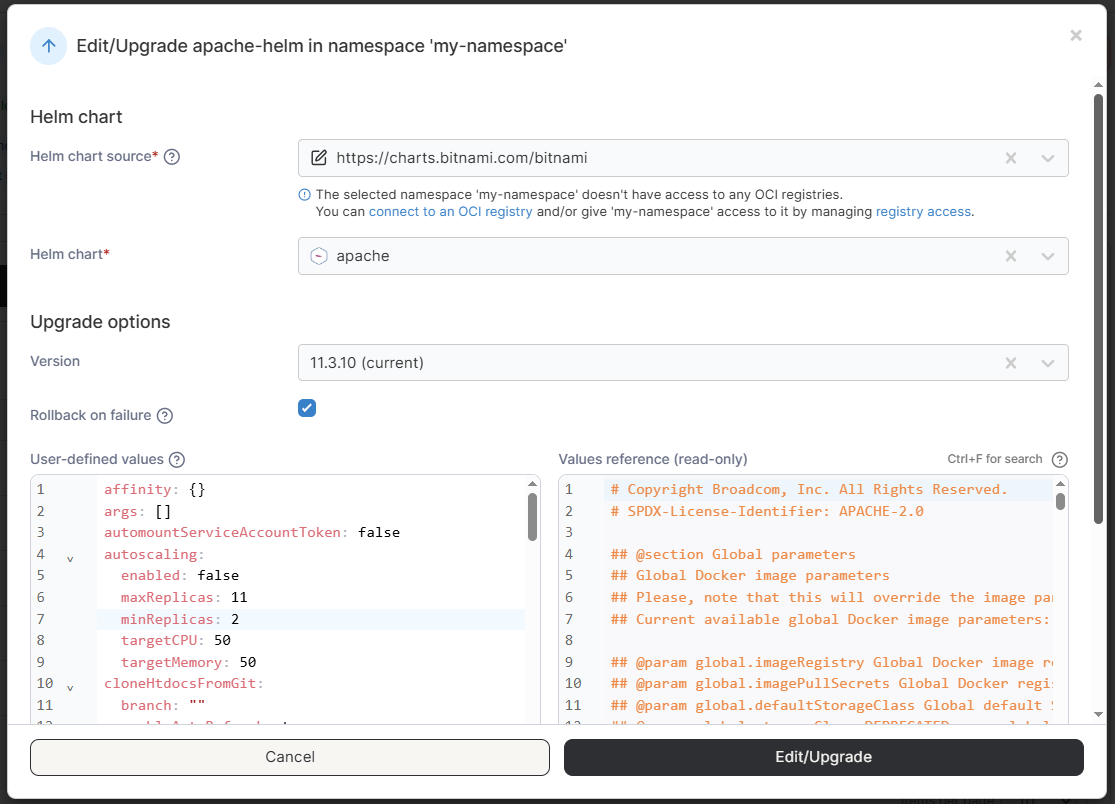Click the help icon beside Rollback on failure
This screenshot has height=804, width=1115.
165,416
